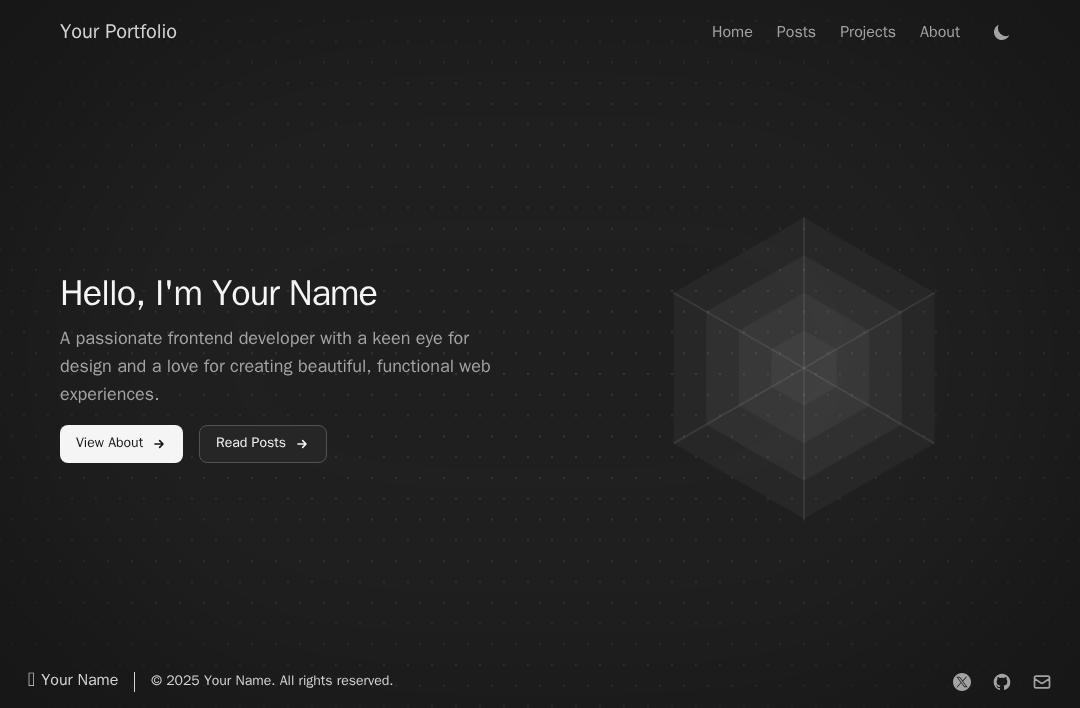Click the arrow icon inside Read Posts
Image resolution: width=1080 pixels, height=708 pixels.
(x=302, y=444)
